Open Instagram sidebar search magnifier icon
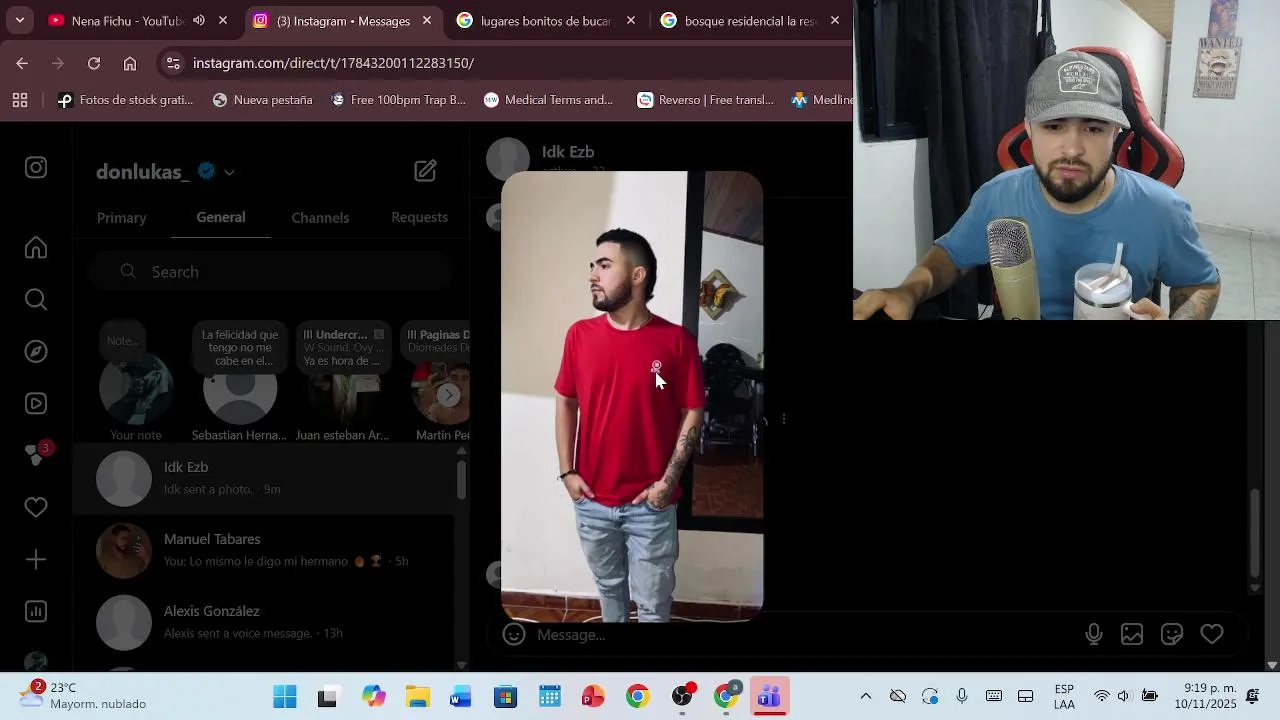 (36, 299)
